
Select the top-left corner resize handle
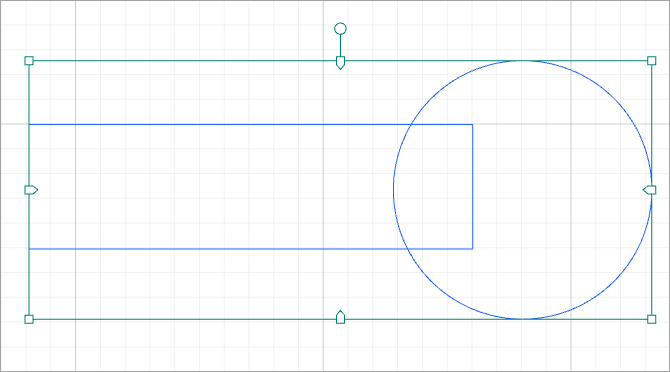(x=29, y=61)
